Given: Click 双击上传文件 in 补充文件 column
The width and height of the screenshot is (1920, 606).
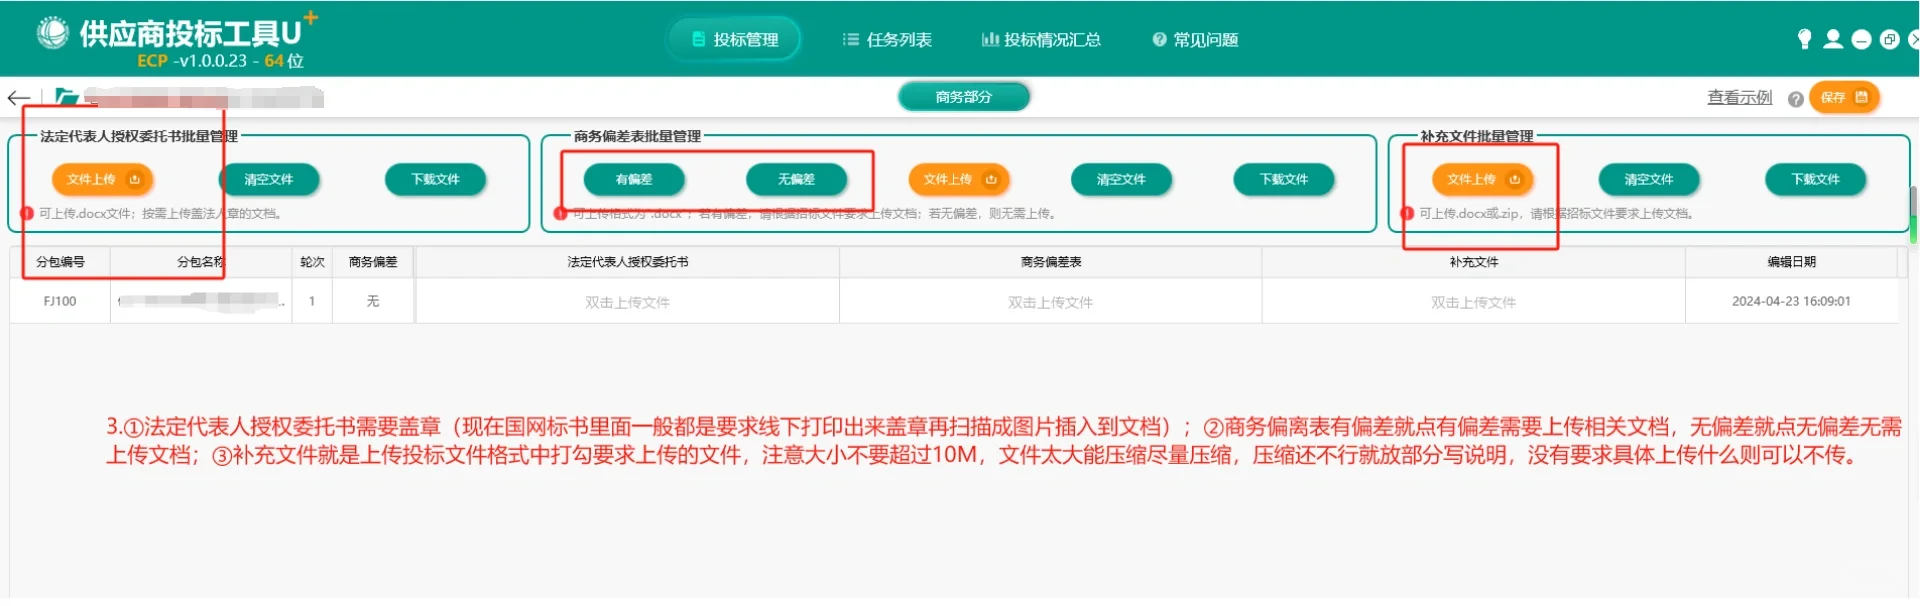Looking at the screenshot, I should [1474, 302].
